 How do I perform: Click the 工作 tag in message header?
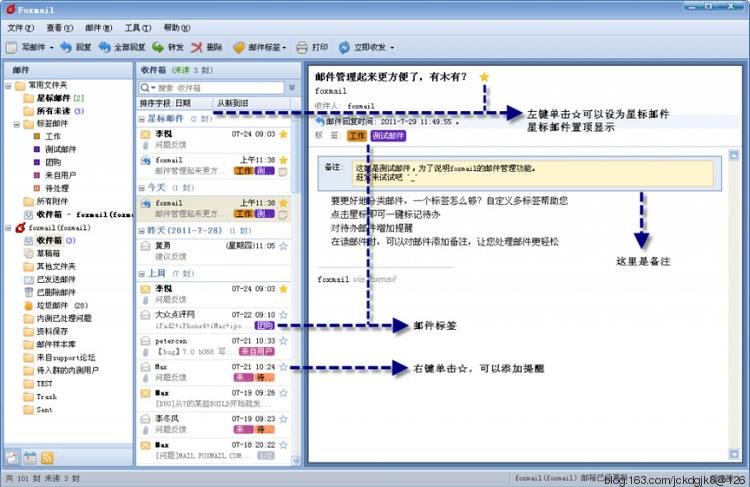click(356, 136)
